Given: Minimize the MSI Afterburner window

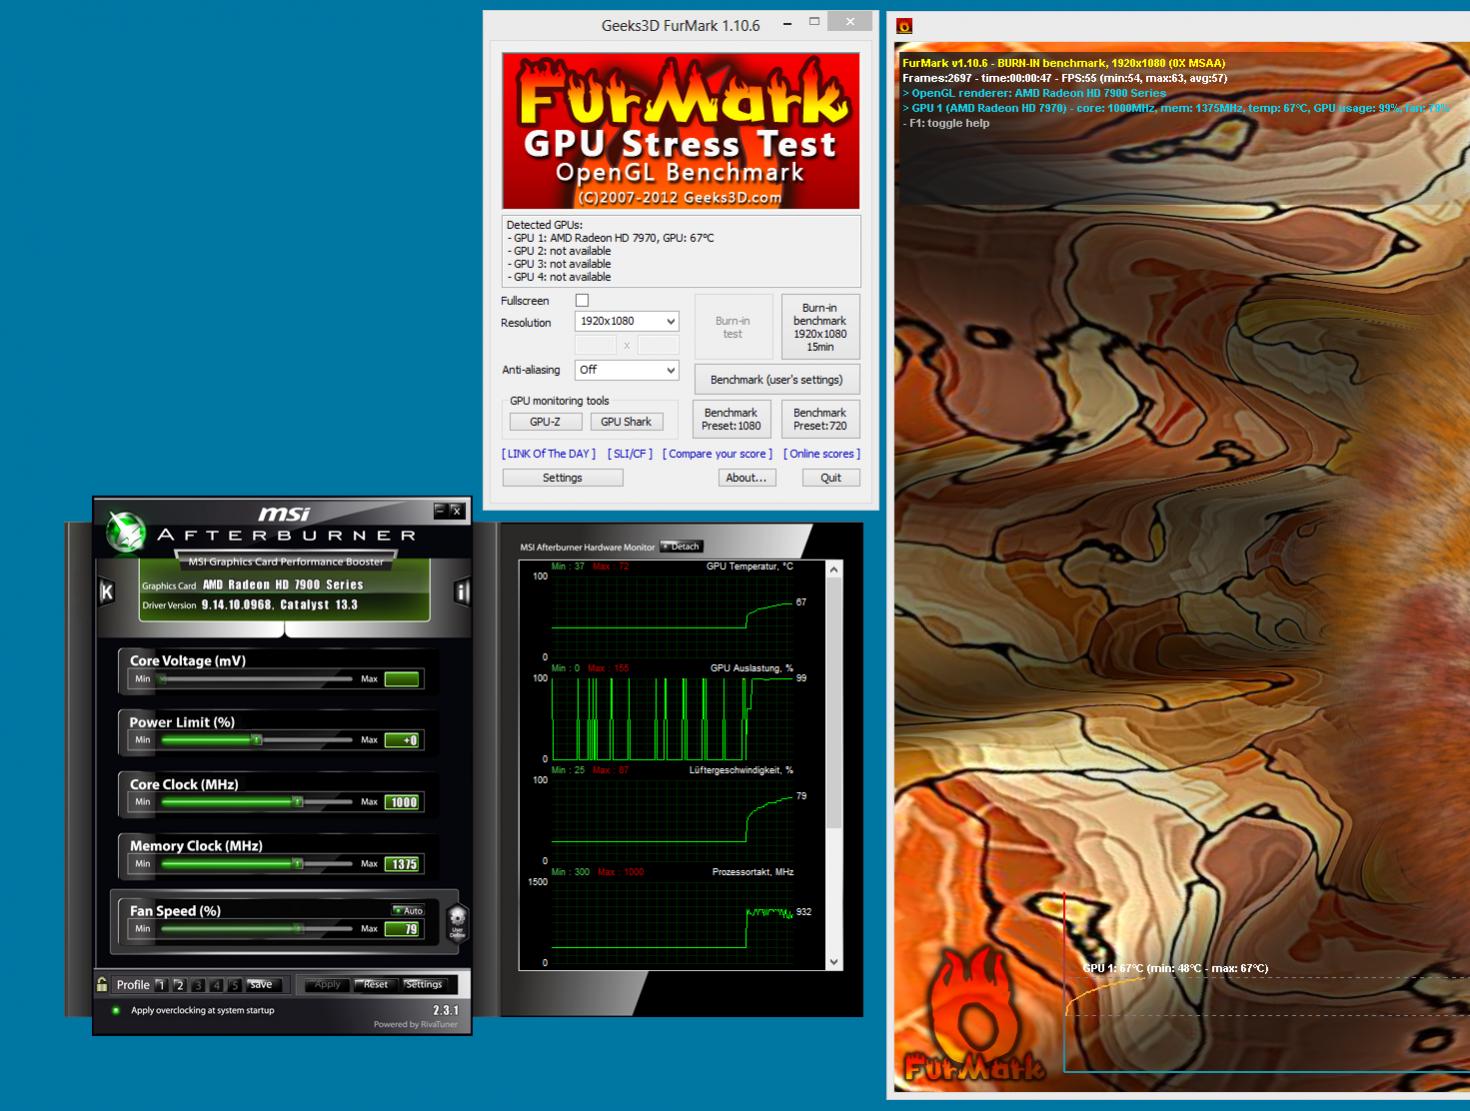Looking at the screenshot, I should (440, 510).
